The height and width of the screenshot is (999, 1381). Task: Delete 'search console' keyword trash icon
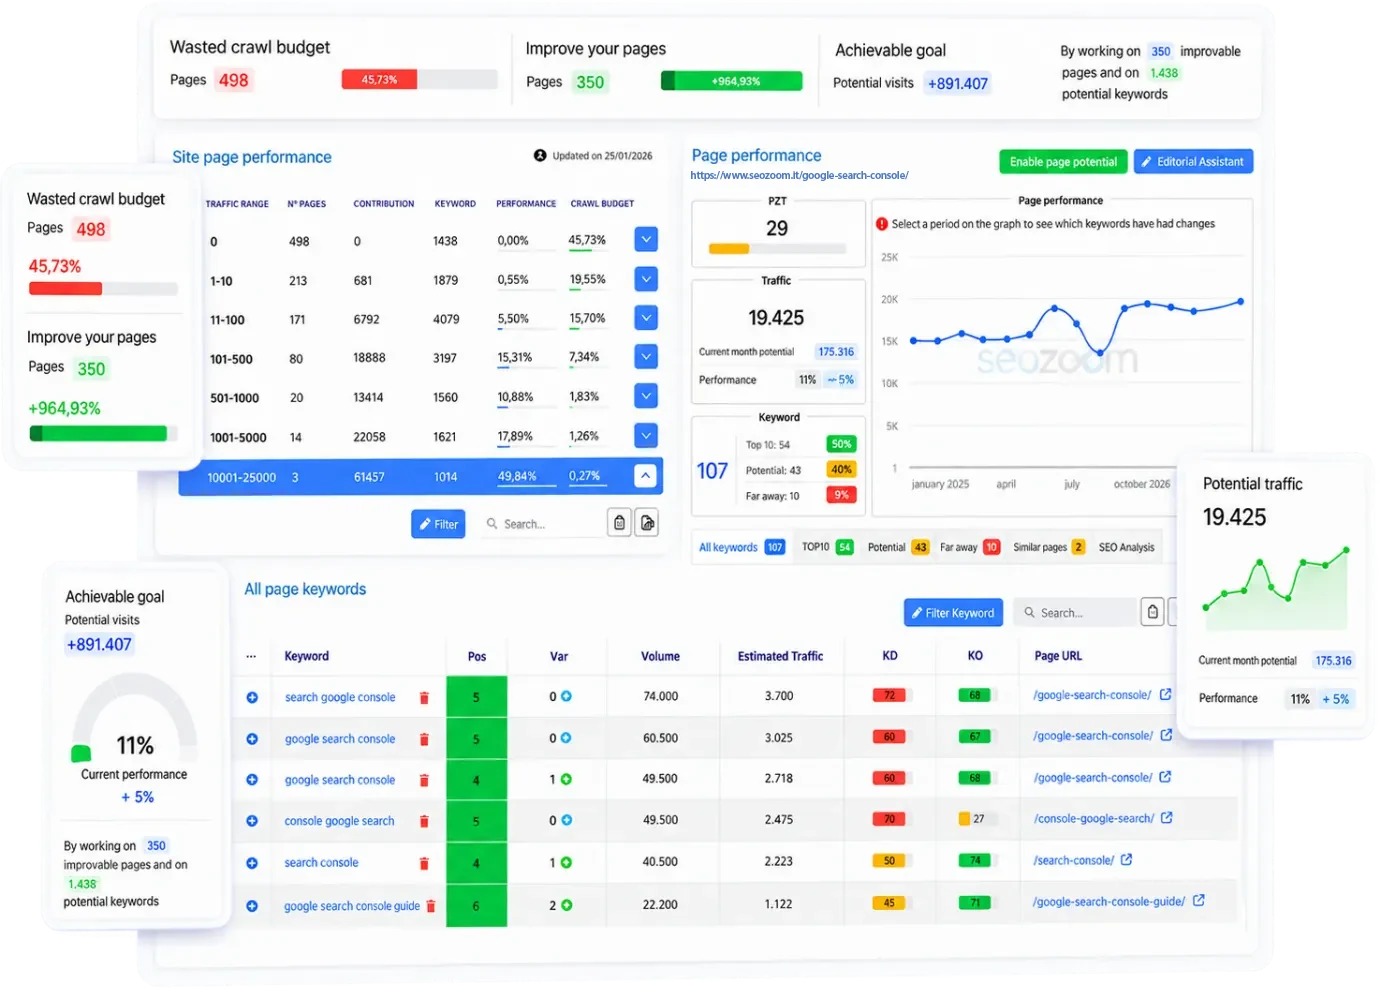click(424, 864)
